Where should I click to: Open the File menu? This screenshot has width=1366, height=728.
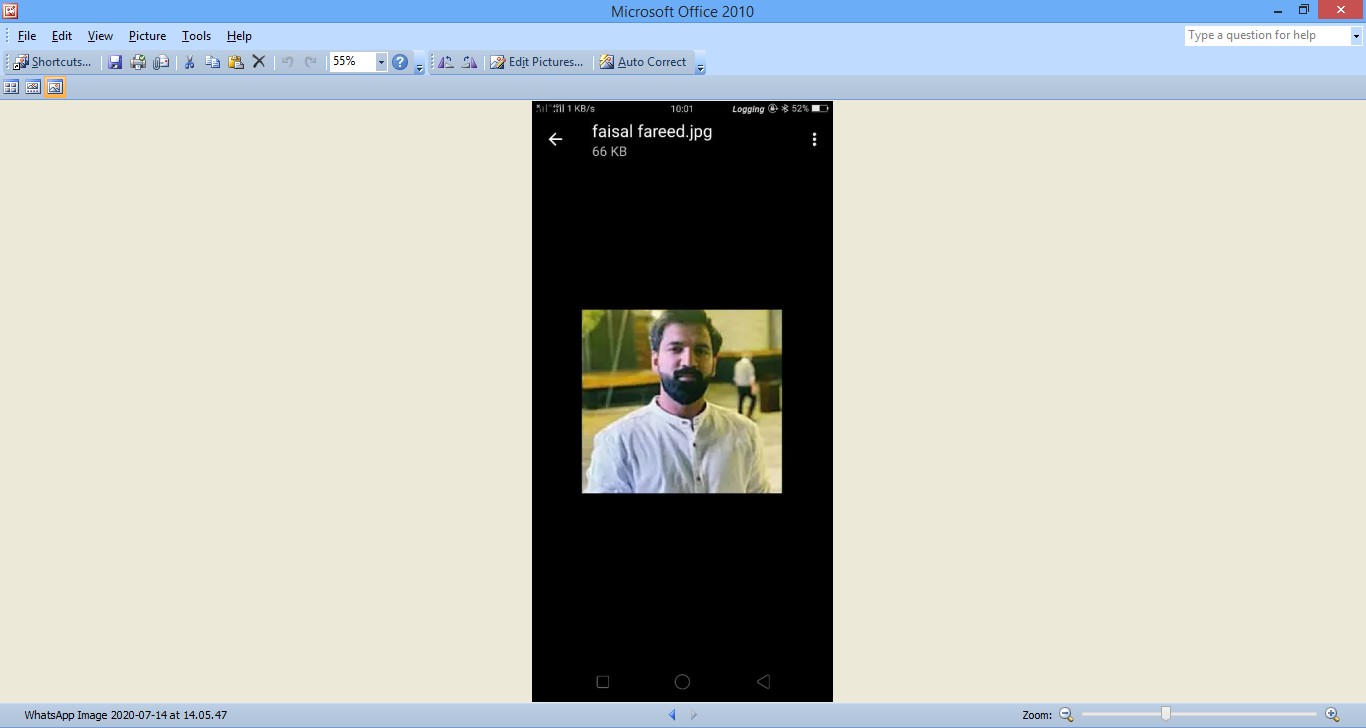(x=27, y=36)
